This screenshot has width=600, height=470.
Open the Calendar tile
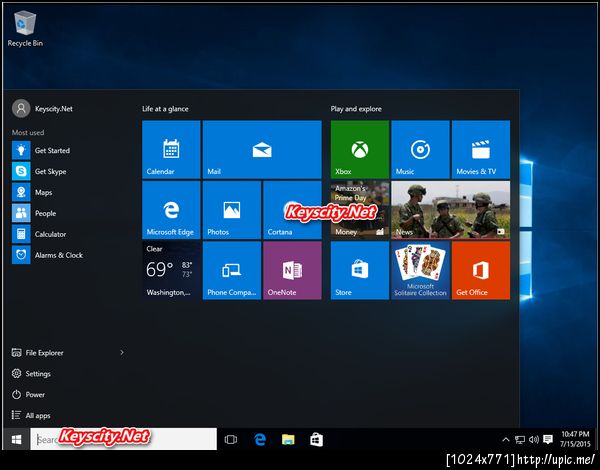point(171,149)
